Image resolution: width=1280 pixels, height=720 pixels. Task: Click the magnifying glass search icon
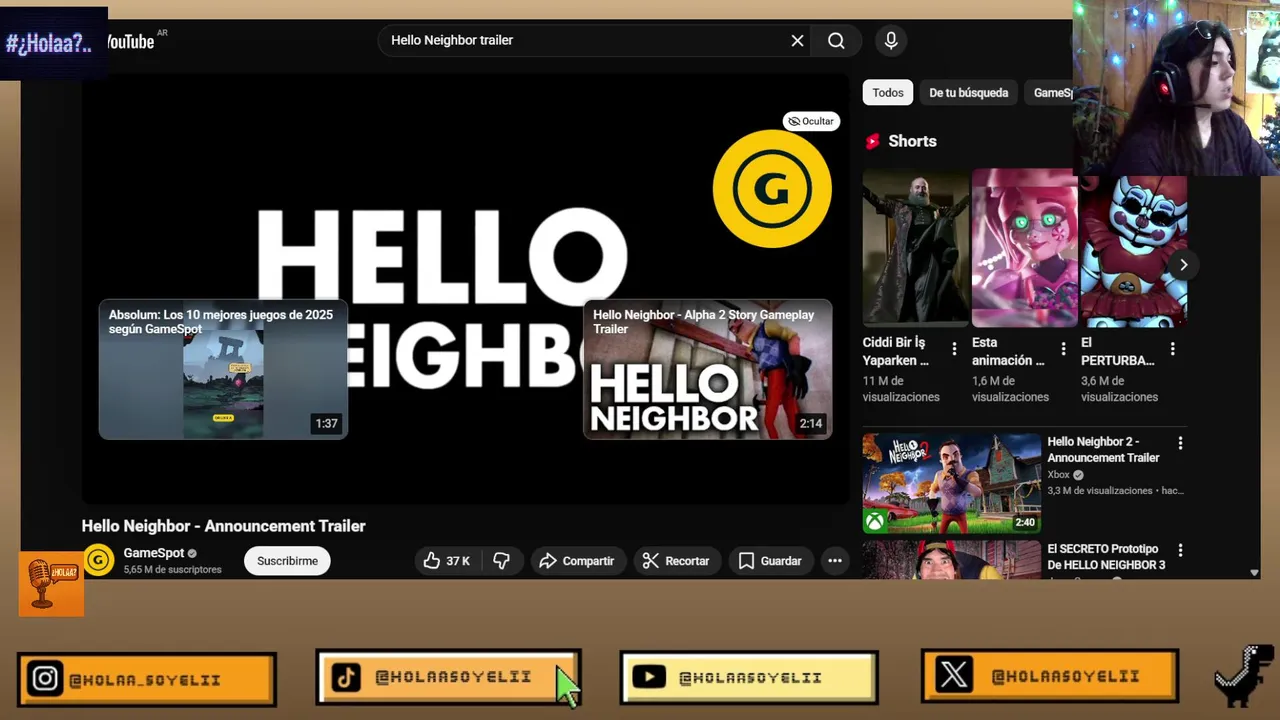(x=836, y=41)
